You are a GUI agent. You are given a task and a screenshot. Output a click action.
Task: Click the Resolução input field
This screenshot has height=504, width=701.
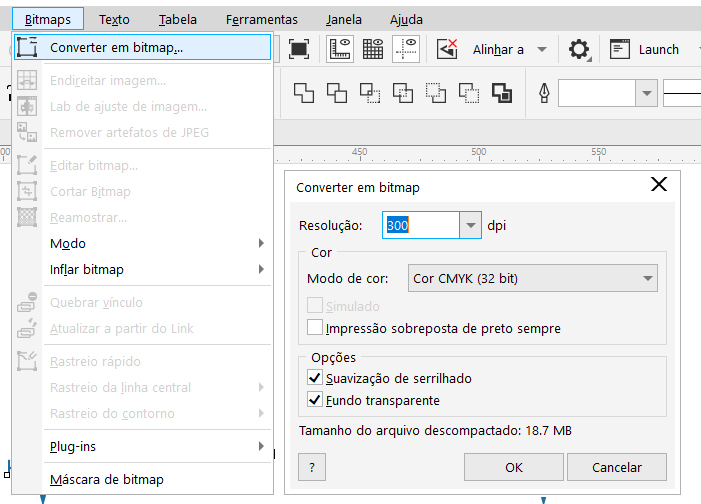click(421, 226)
